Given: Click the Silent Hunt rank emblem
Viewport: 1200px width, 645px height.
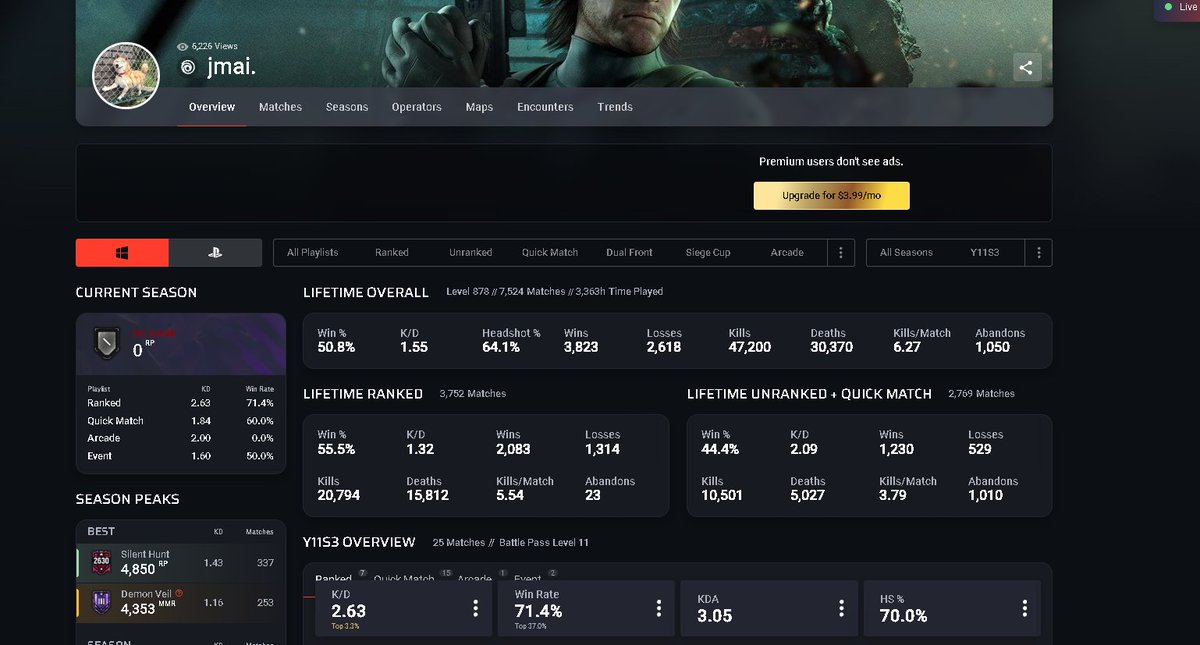Looking at the screenshot, I should [x=101, y=562].
